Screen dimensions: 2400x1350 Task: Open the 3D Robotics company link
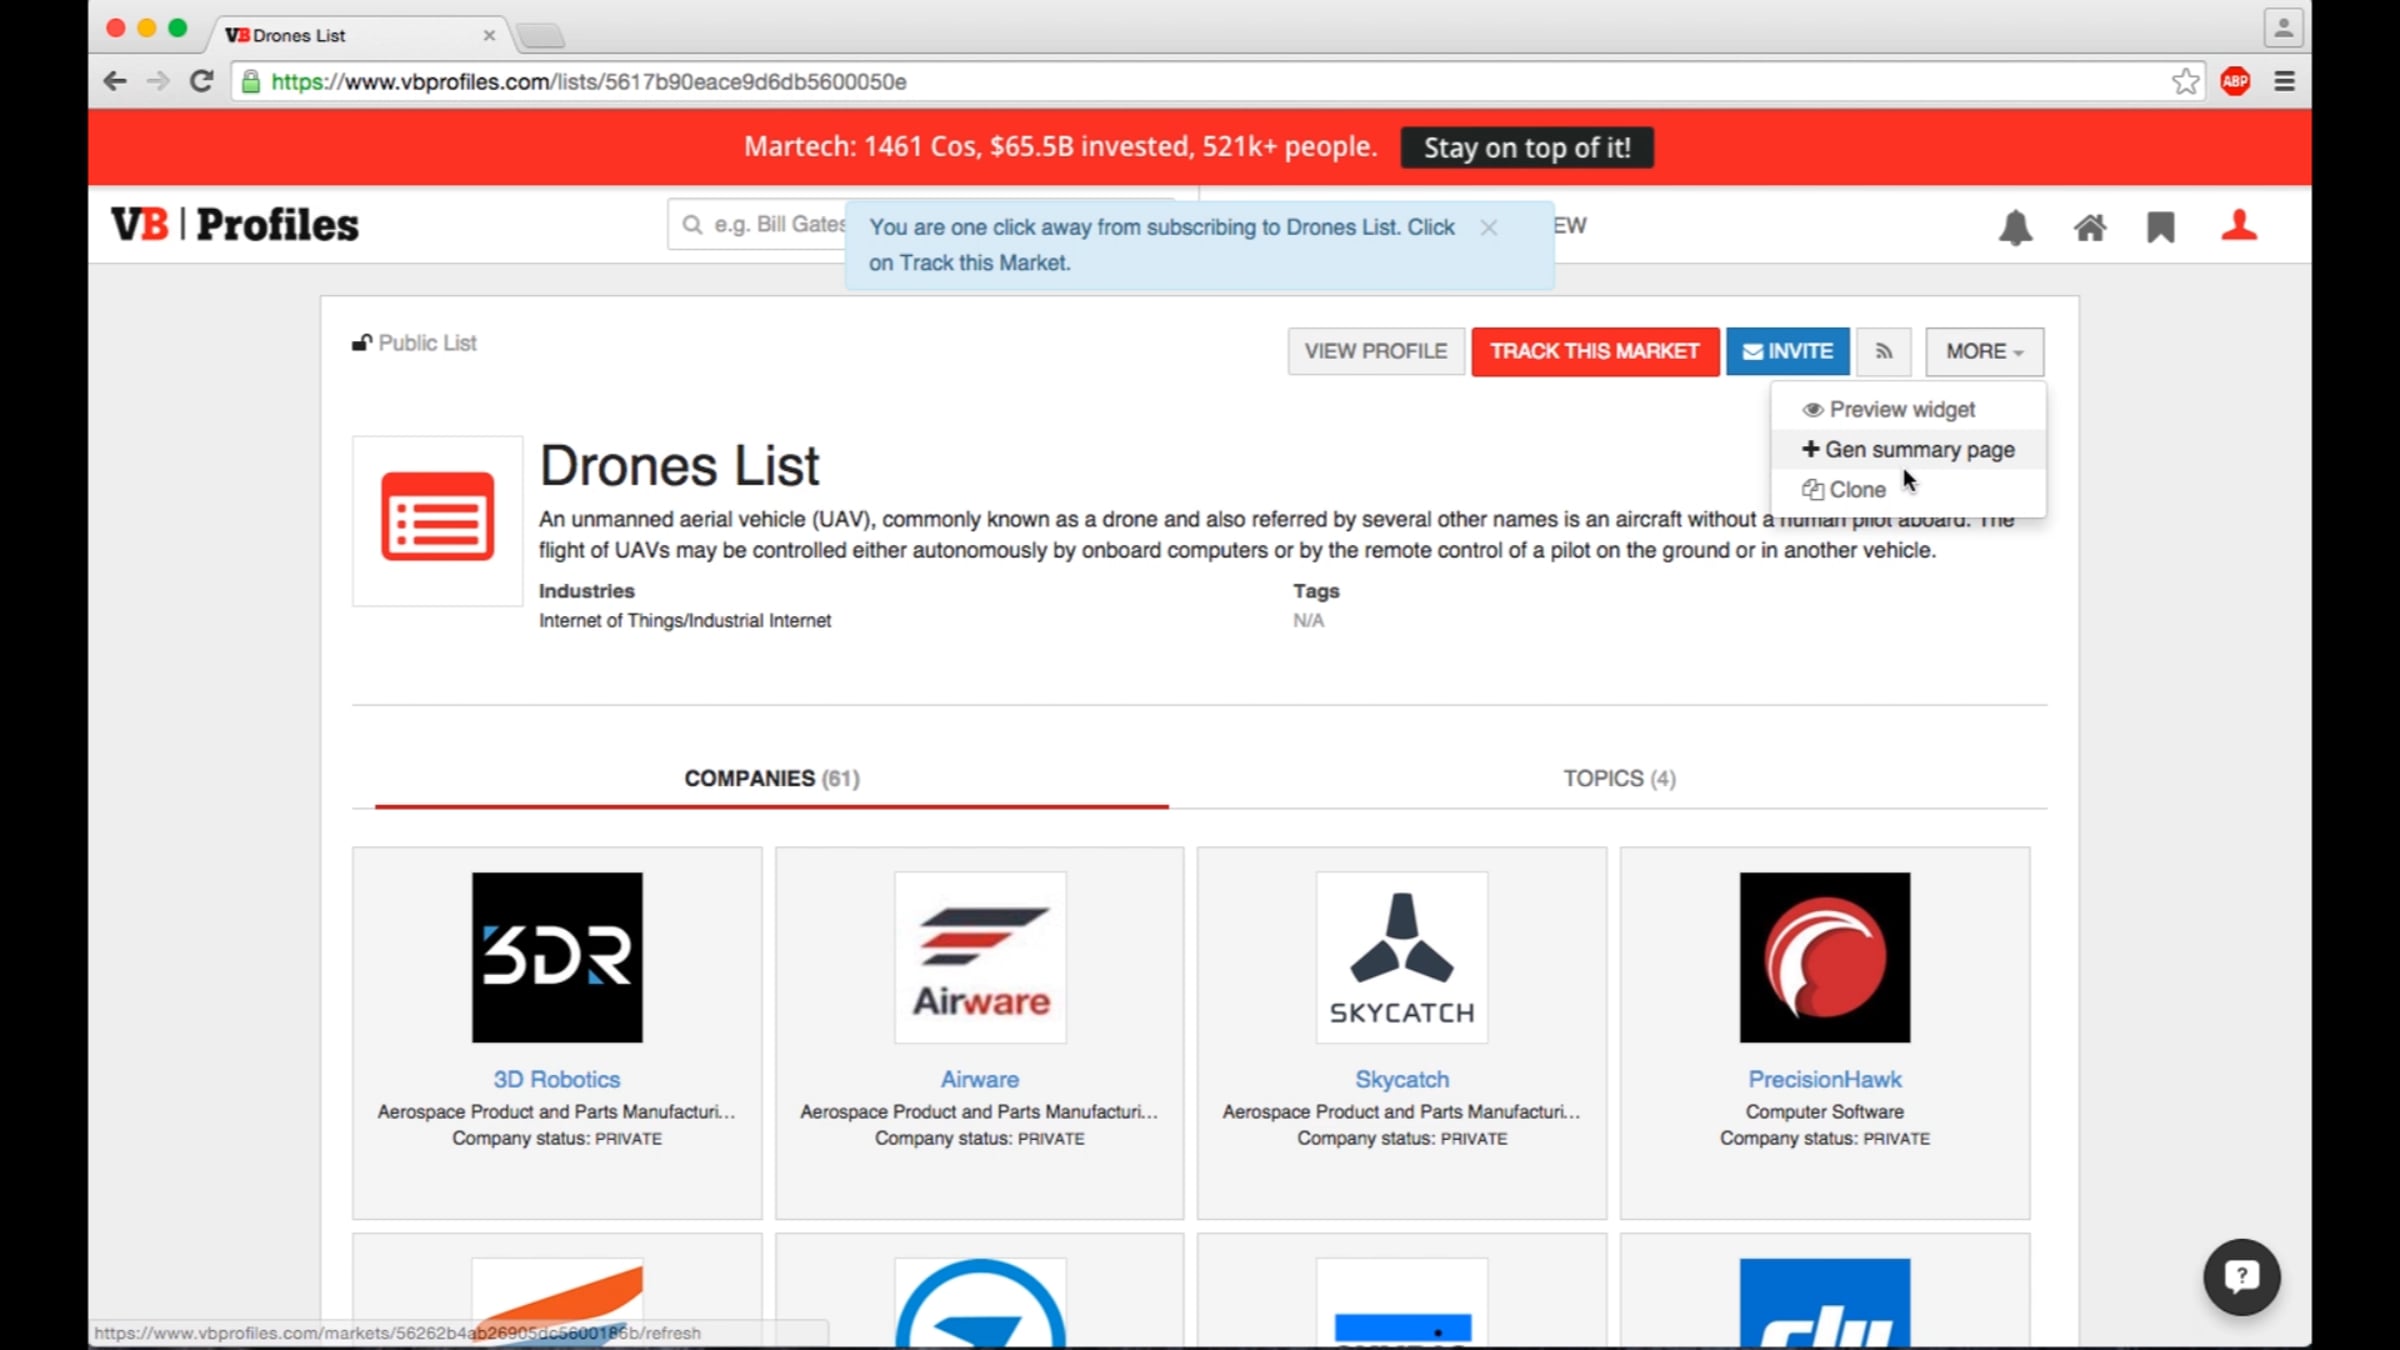coord(556,1079)
